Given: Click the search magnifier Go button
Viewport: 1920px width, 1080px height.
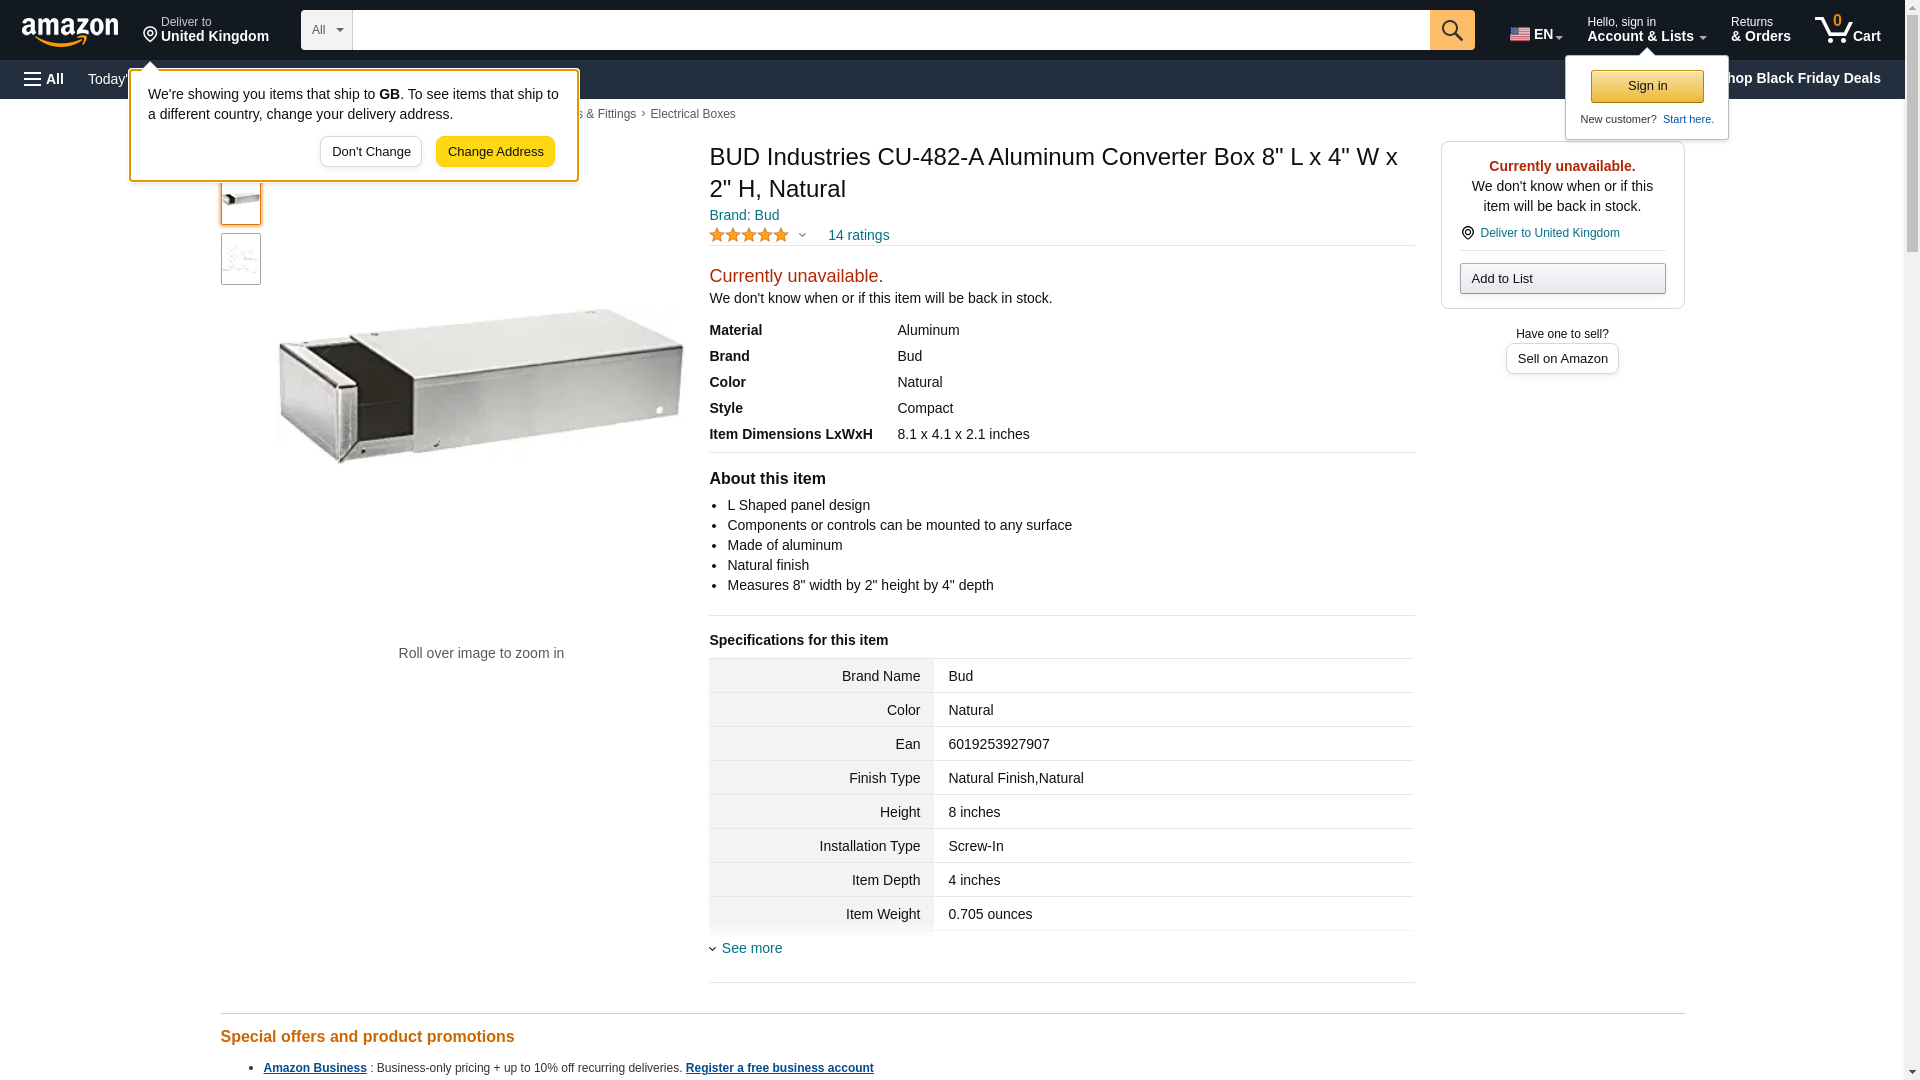Looking at the screenshot, I should point(1452,30).
